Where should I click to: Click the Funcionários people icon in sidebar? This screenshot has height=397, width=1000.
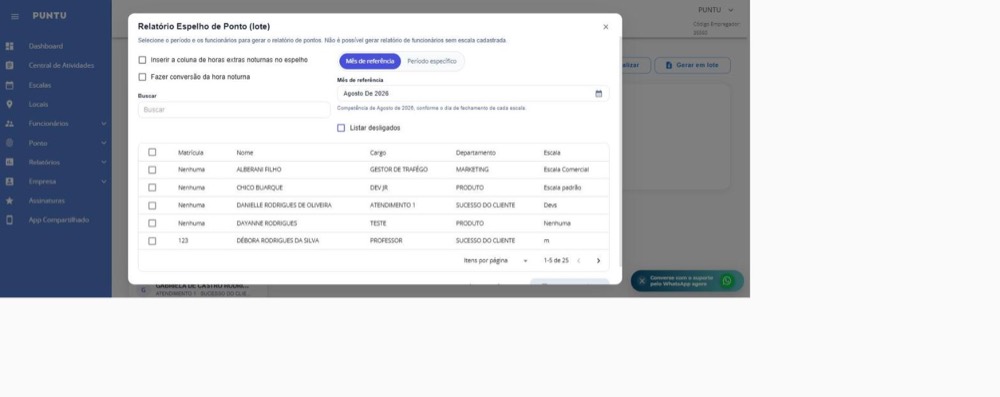[10, 123]
